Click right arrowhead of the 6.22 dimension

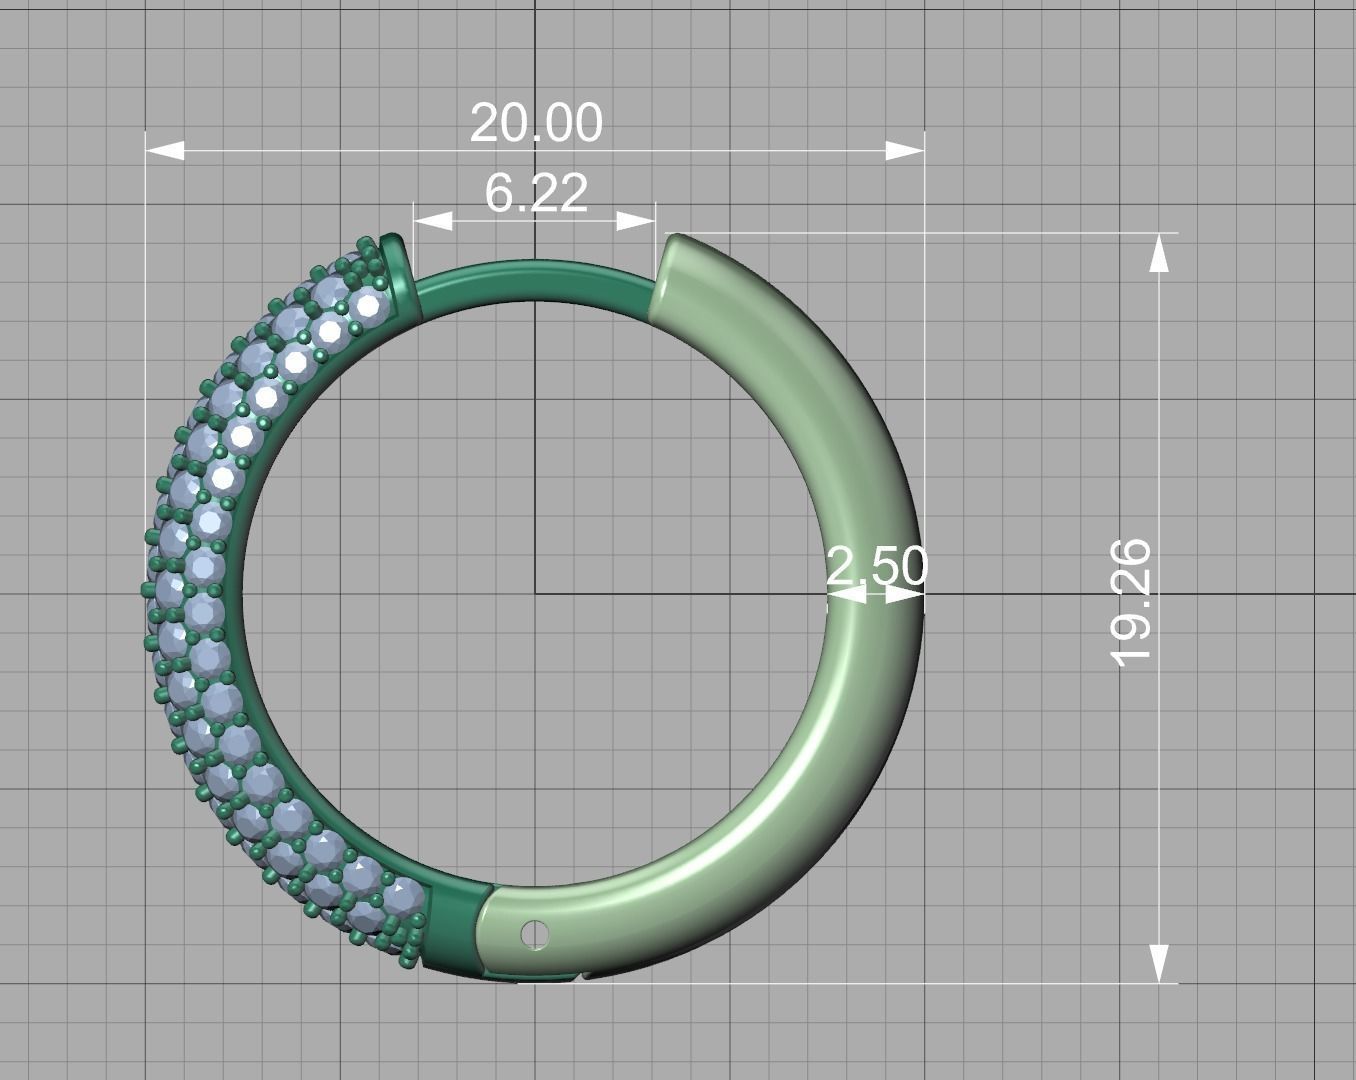[636, 221]
